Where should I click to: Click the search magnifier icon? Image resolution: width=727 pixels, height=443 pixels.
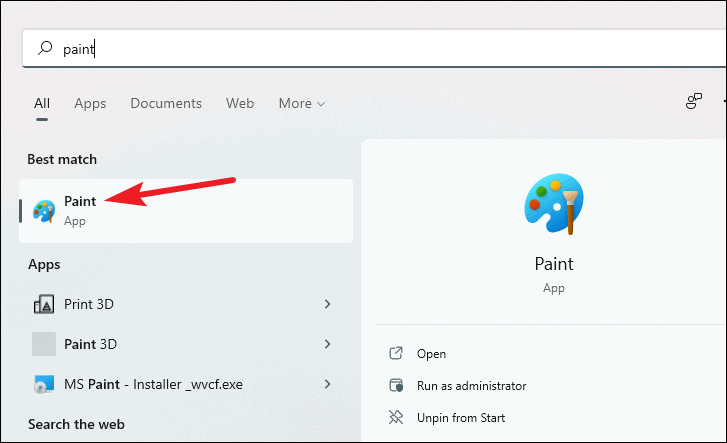(45, 48)
